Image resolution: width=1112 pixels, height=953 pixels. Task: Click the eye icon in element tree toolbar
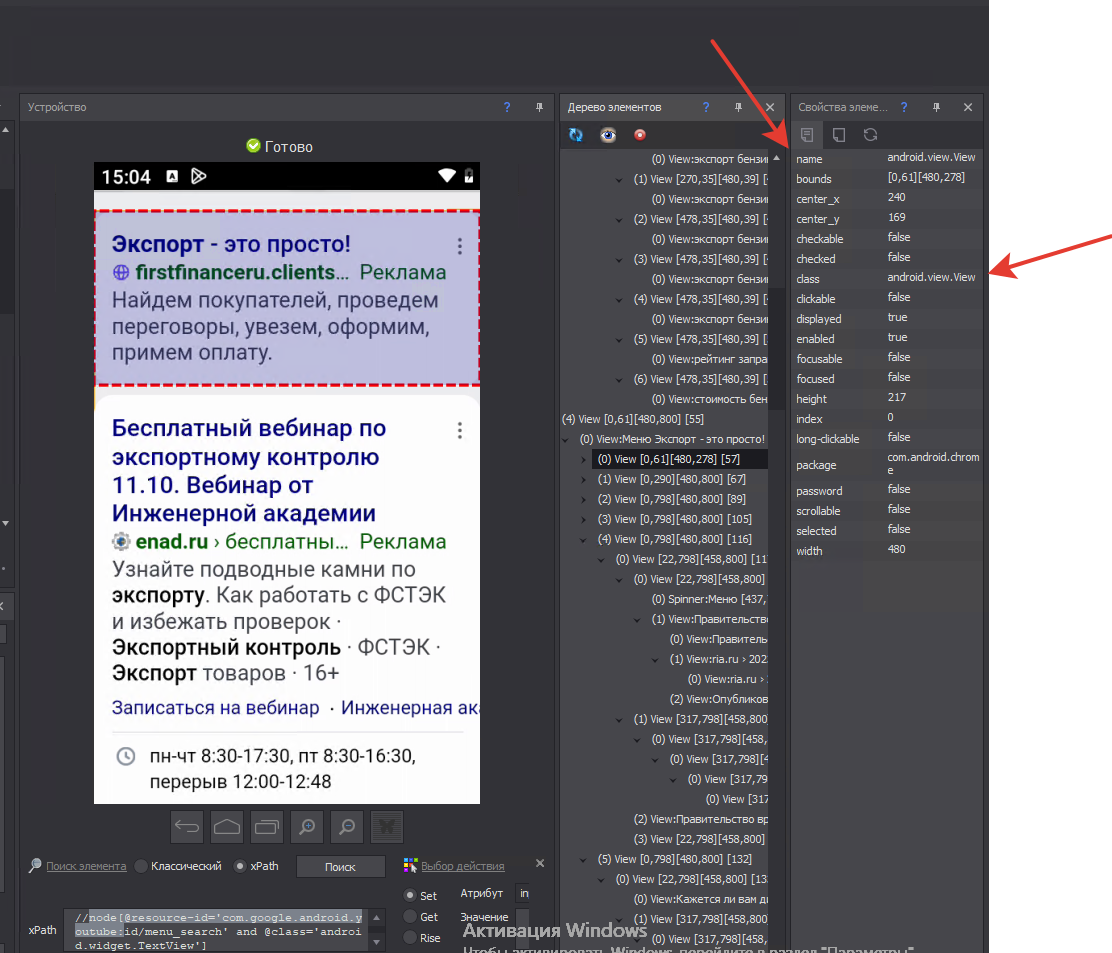608,135
